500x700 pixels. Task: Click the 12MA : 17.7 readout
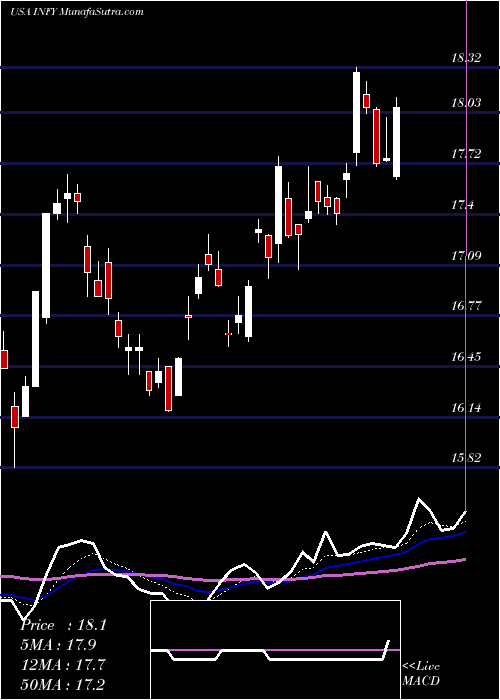[x=63, y=665]
